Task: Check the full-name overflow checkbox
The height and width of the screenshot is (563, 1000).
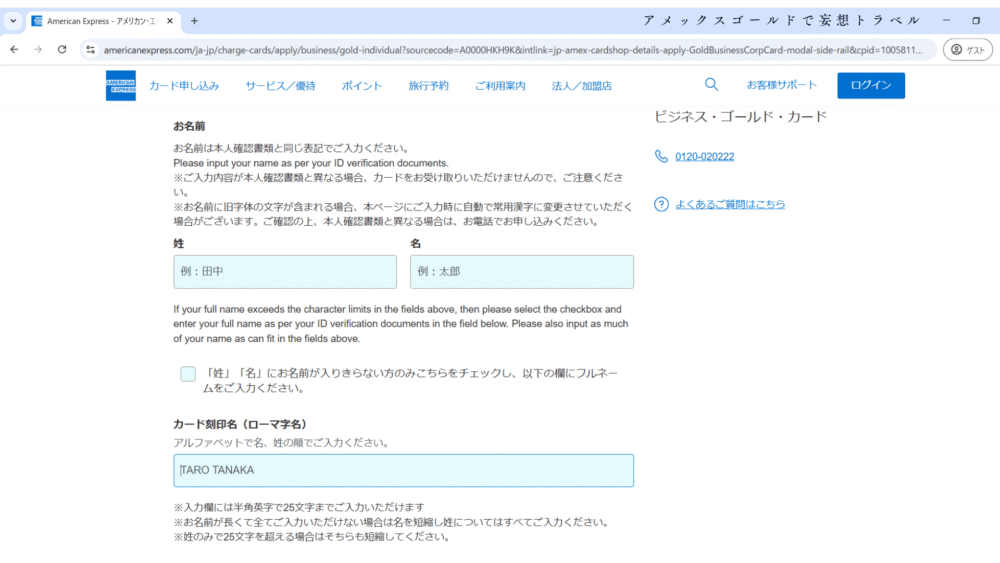Action: [x=188, y=374]
